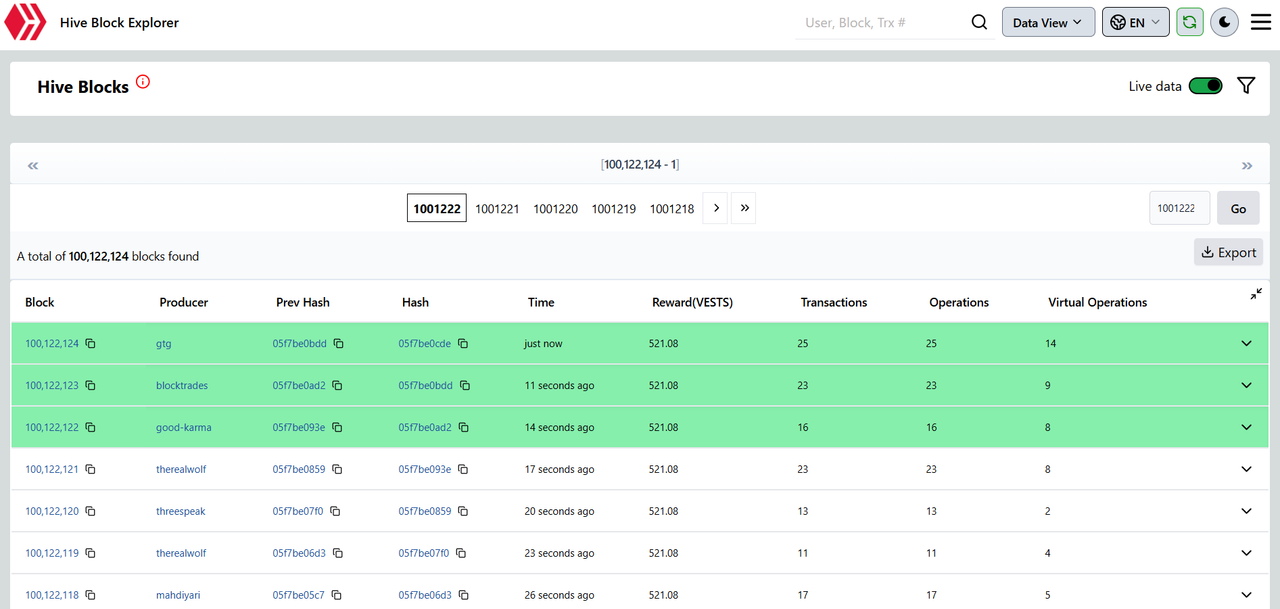This screenshot has height=609, width=1280.
Task: Go to page 1001219
Action: coord(613,209)
